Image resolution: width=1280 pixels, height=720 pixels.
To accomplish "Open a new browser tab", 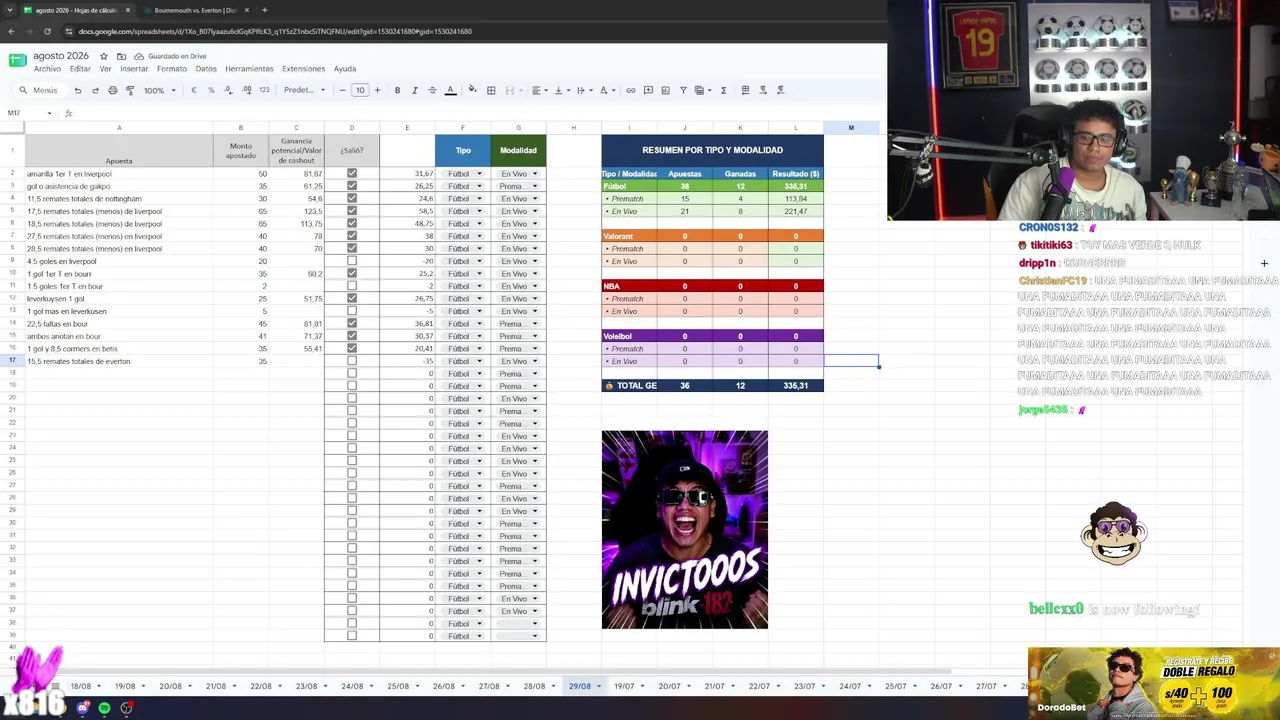I will coord(264,10).
